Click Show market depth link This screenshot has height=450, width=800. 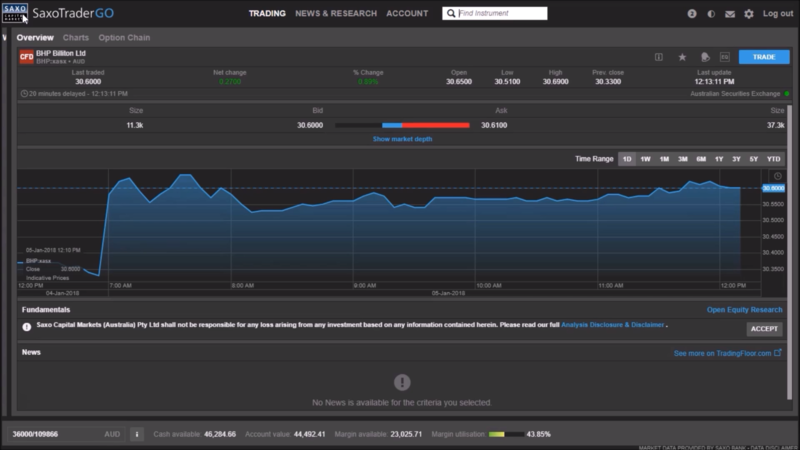[402, 139]
